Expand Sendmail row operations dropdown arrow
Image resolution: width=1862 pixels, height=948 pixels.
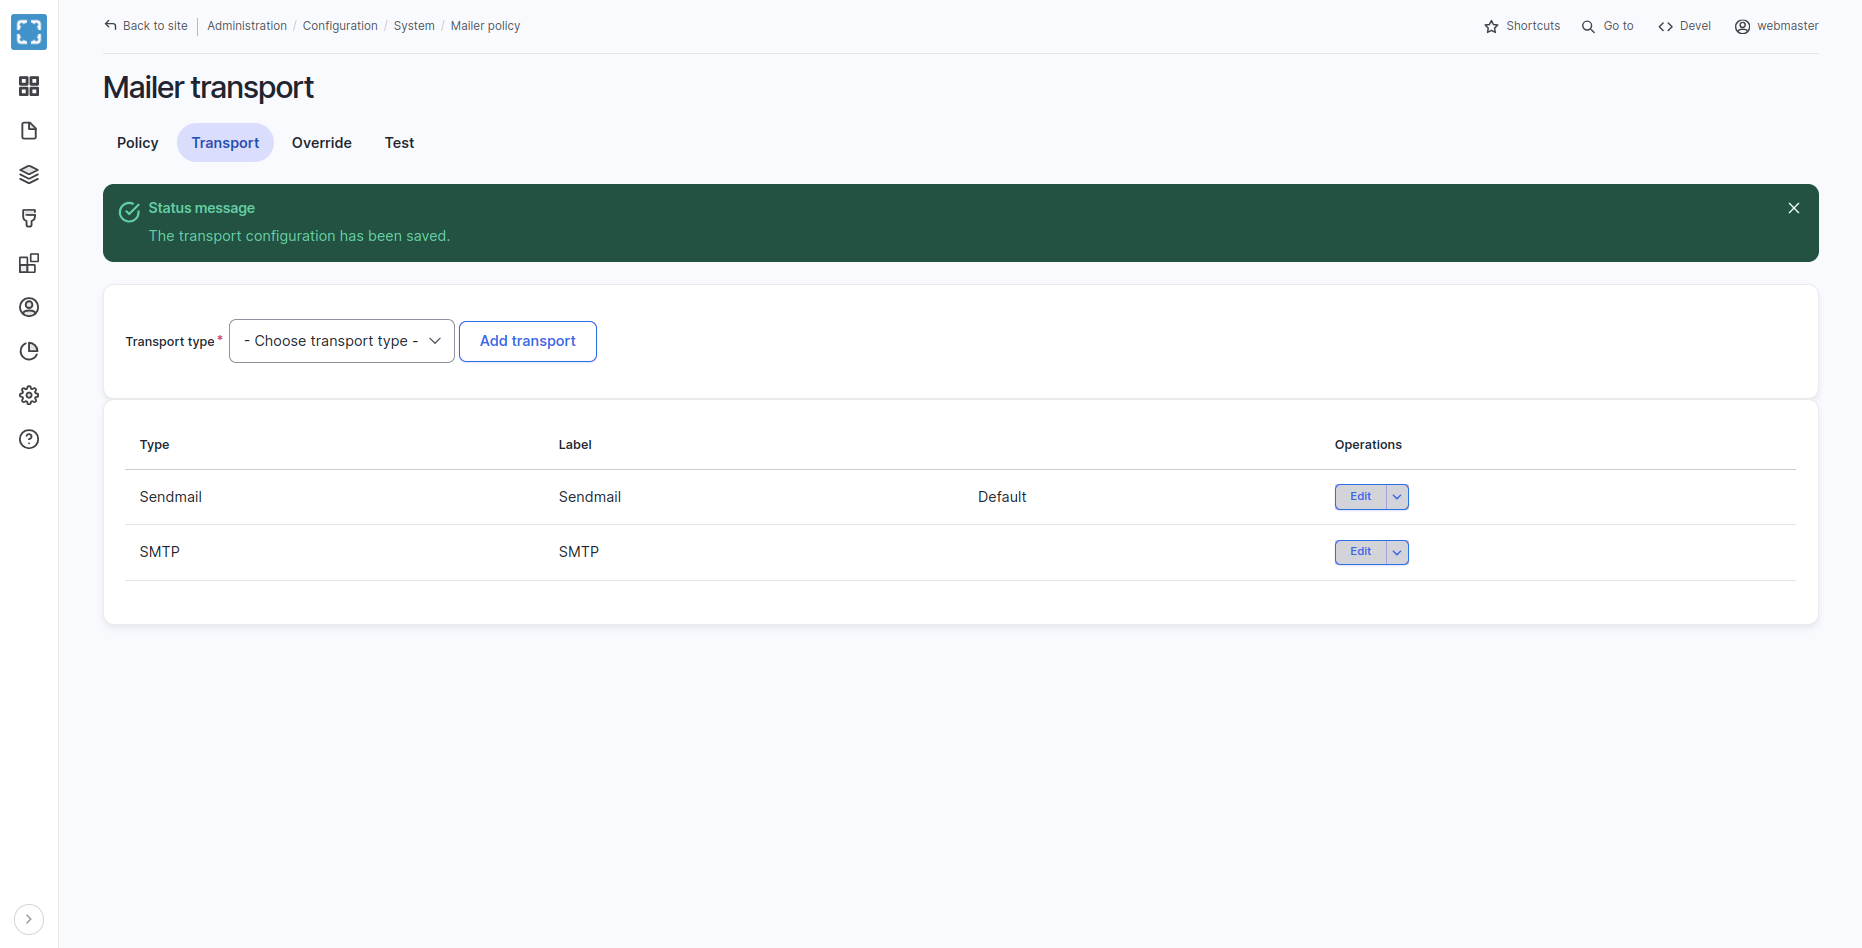(x=1397, y=497)
